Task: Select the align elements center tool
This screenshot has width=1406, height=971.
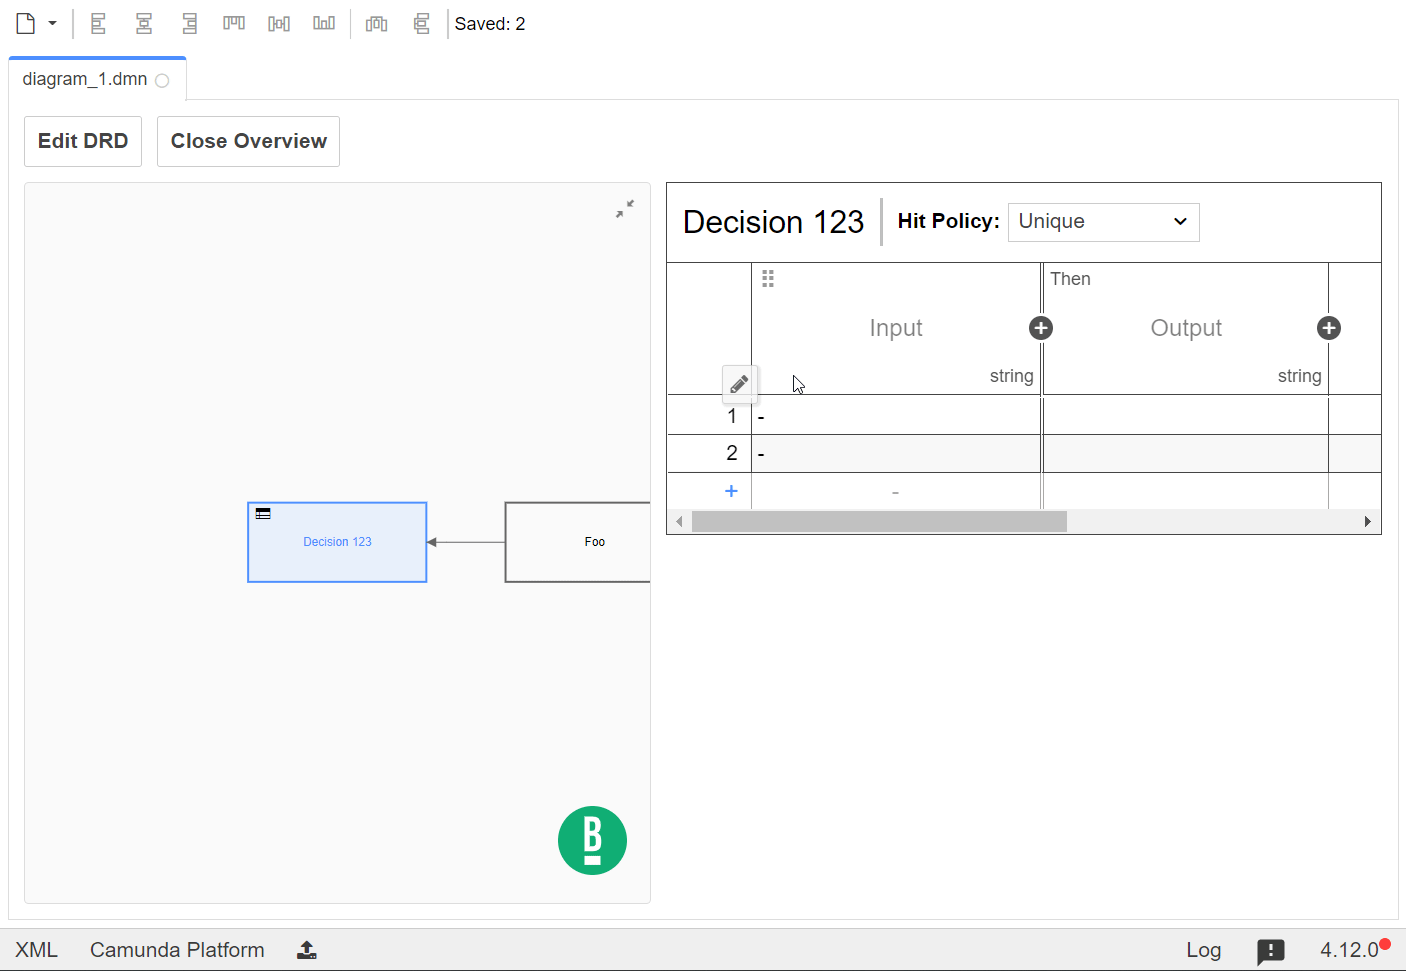Action: tap(144, 23)
